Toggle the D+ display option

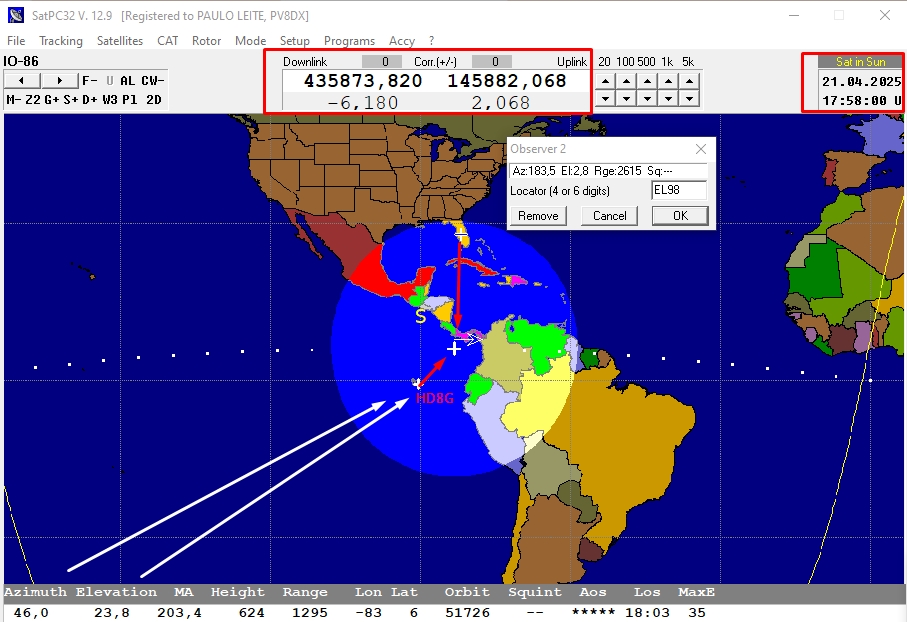click(90, 100)
